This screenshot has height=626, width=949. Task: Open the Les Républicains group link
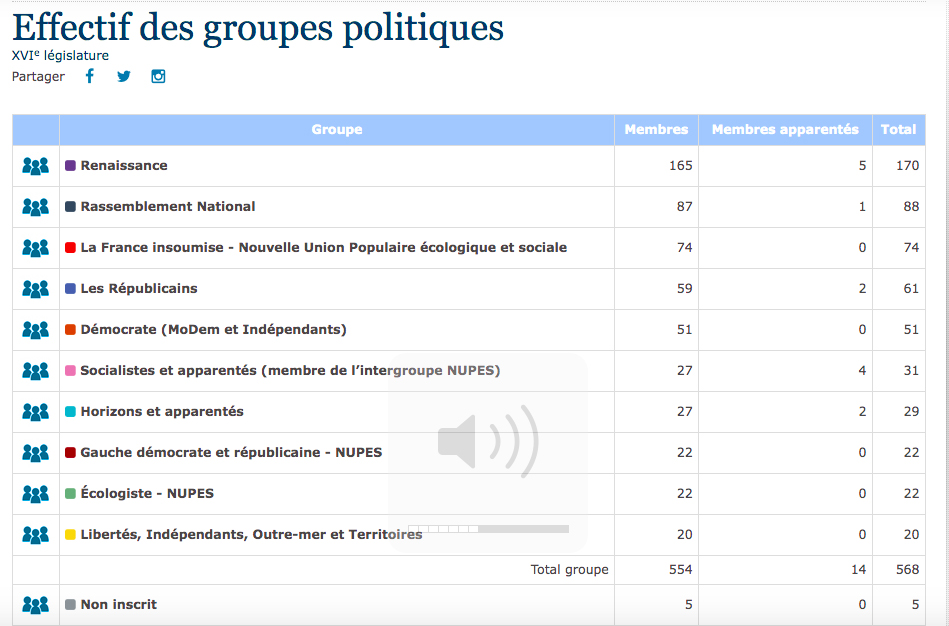(x=139, y=288)
